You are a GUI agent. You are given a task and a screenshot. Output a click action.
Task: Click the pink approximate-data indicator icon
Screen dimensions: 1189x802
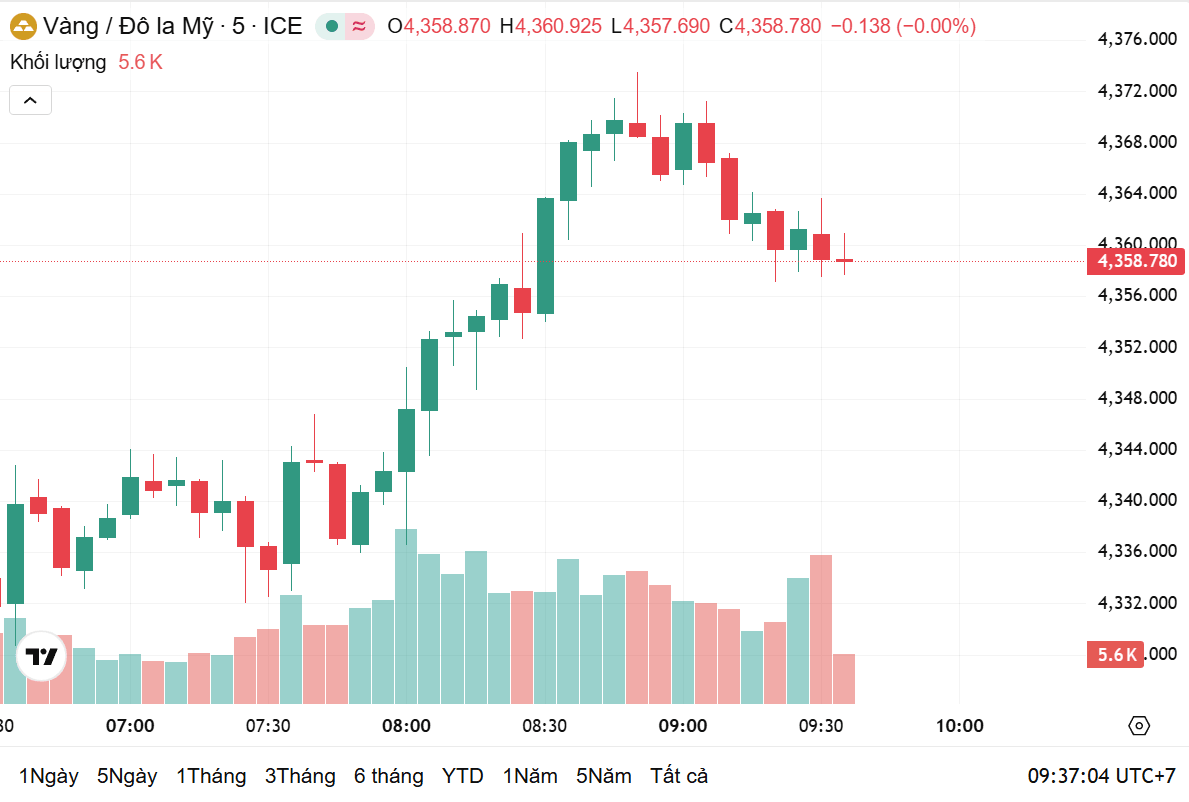tap(359, 27)
